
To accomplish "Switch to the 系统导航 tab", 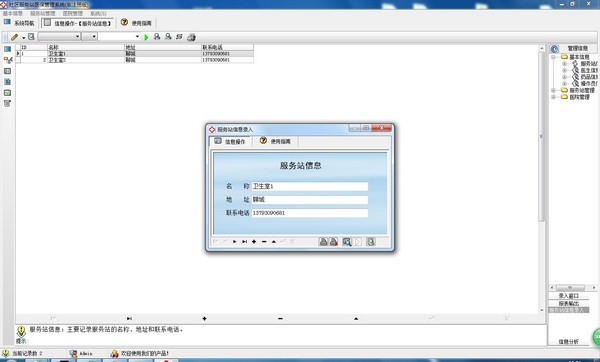I will click(19, 23).
